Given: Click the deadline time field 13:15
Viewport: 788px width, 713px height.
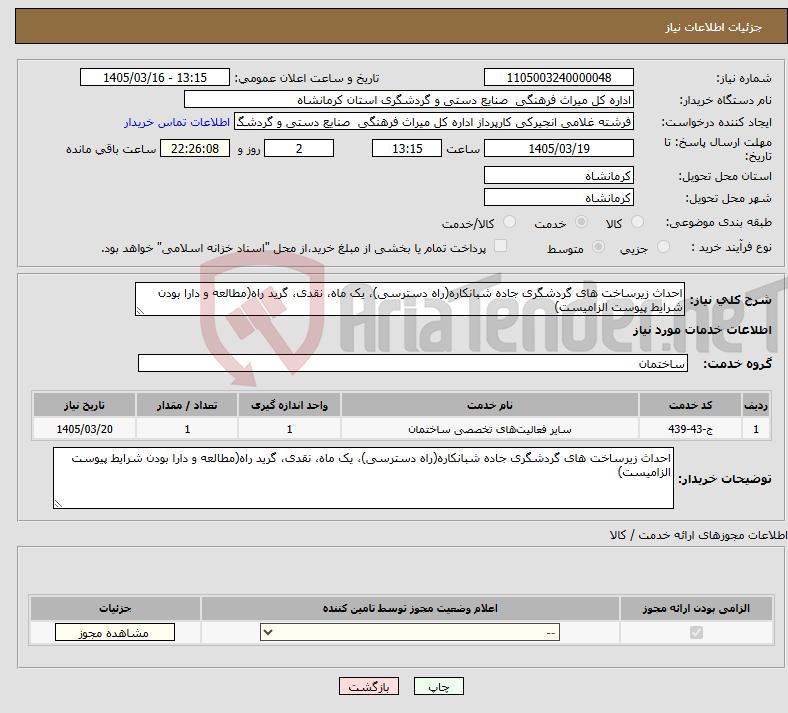Looking at the screenshot, I should tap(407, 148).
